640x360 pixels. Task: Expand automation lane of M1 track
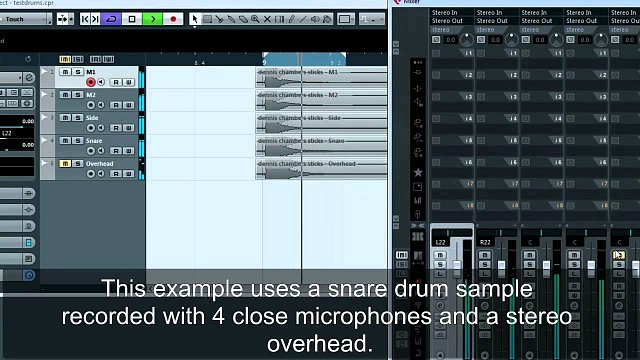(x=44, y=72)
